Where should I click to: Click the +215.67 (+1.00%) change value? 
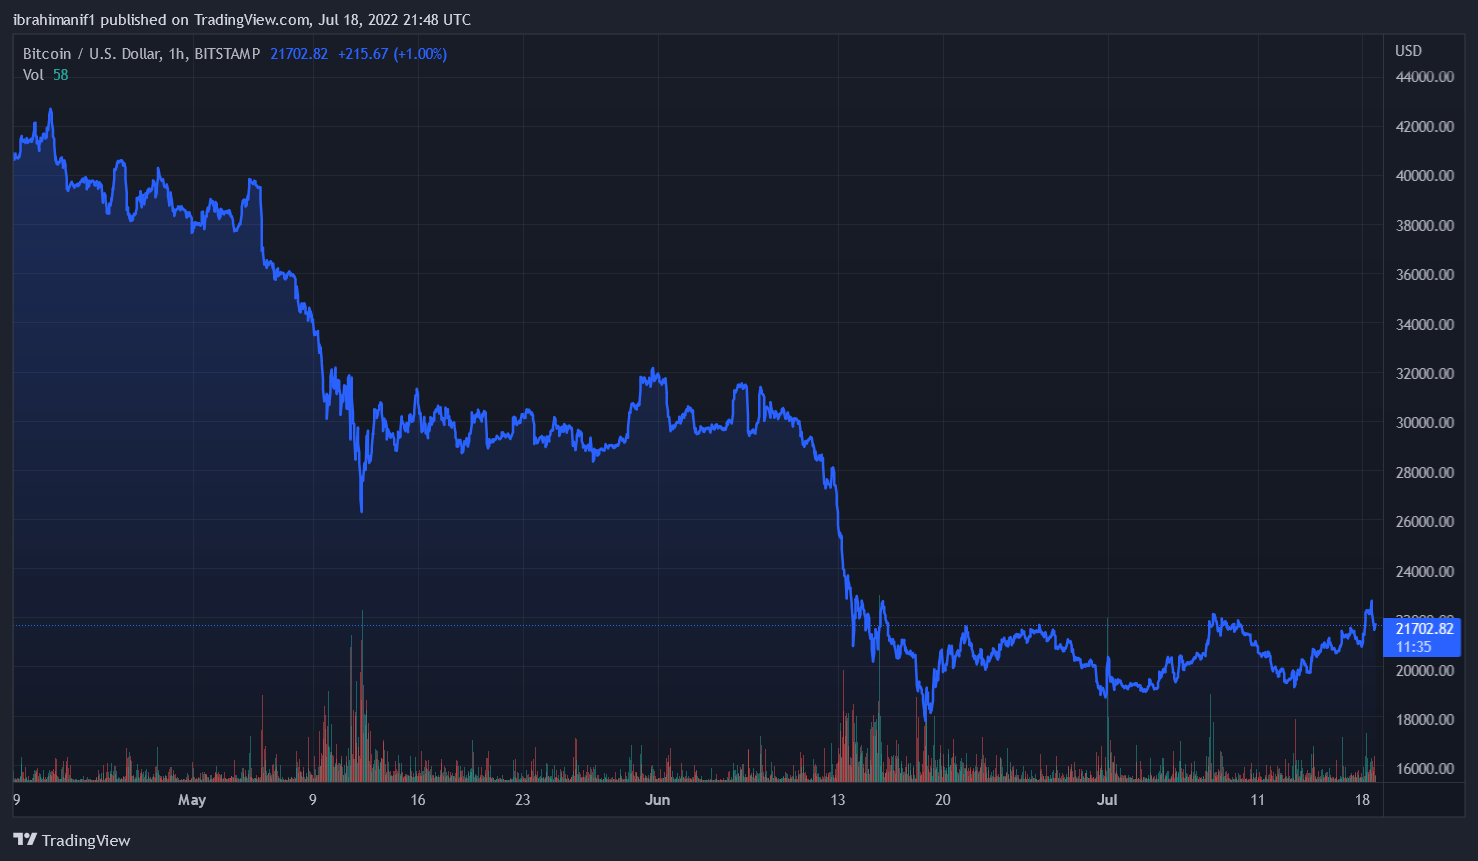pos(392,54)
